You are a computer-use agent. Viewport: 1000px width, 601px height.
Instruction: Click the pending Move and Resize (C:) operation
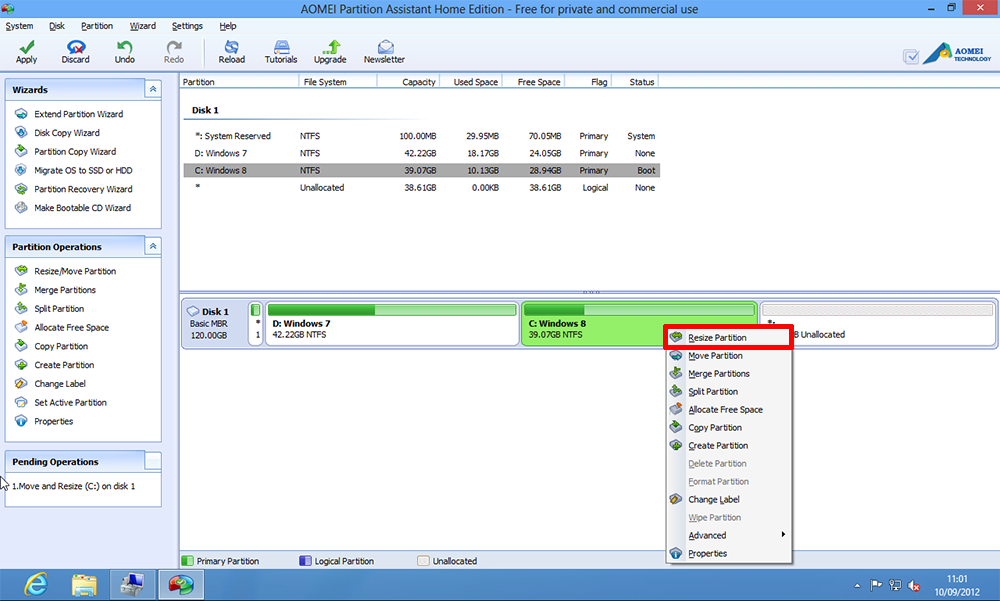(x=73, y=486)
